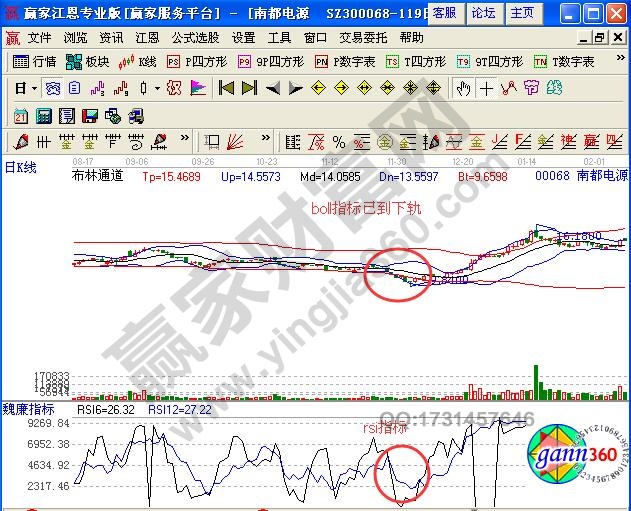
Task: Jump to last bar with the skip-forward icon
Action: 249,88
